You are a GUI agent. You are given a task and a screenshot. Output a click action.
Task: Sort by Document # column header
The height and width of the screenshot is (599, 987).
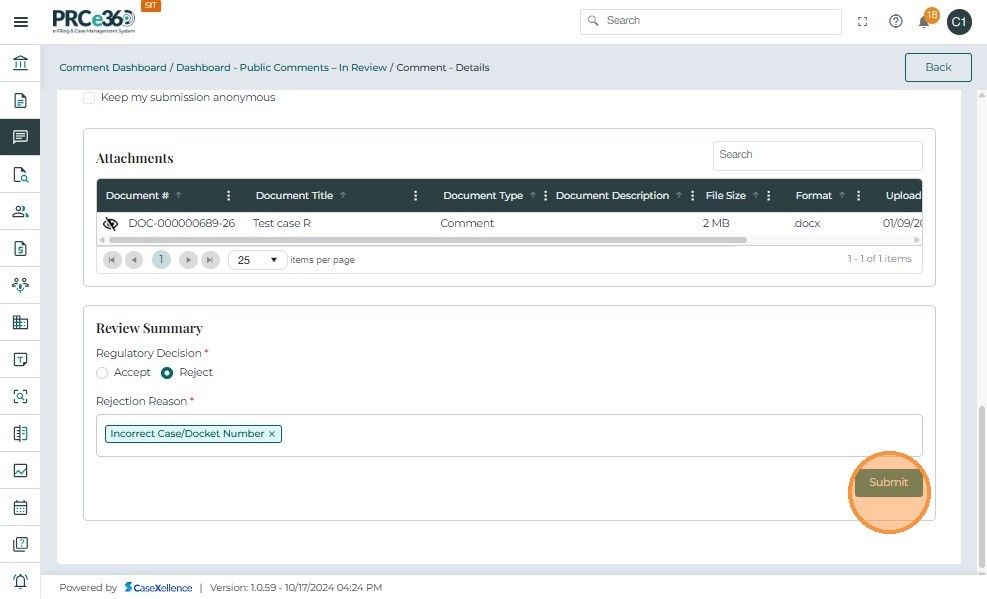click(137, 196)
